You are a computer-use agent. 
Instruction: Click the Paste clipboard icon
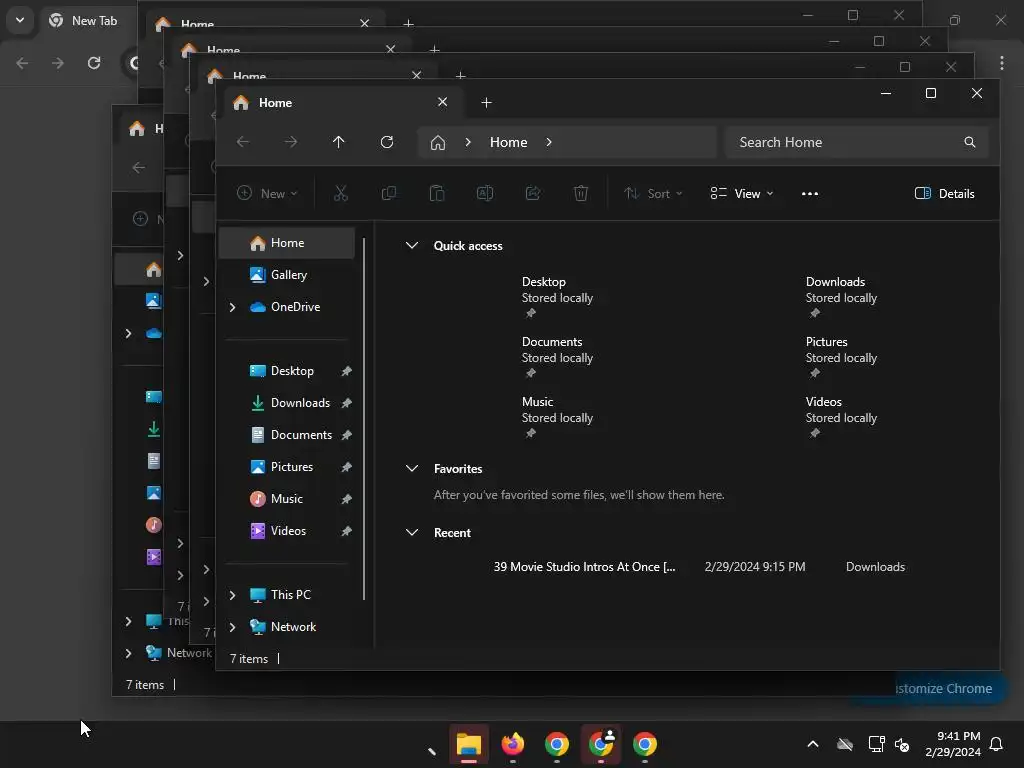pyautogui.click(x=437, y=193)
